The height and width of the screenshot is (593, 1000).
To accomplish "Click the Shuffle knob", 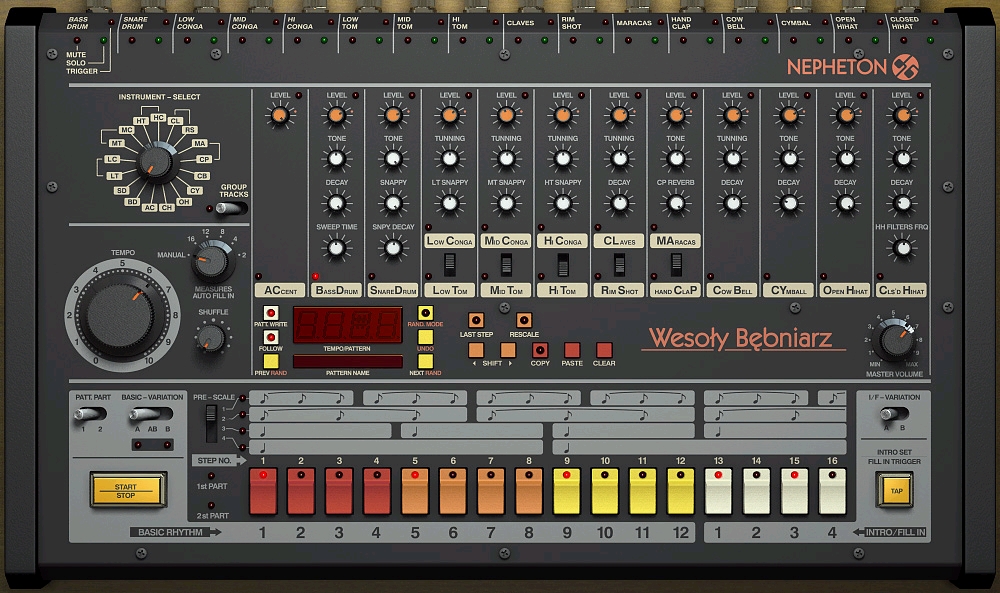I will point(210,339).
